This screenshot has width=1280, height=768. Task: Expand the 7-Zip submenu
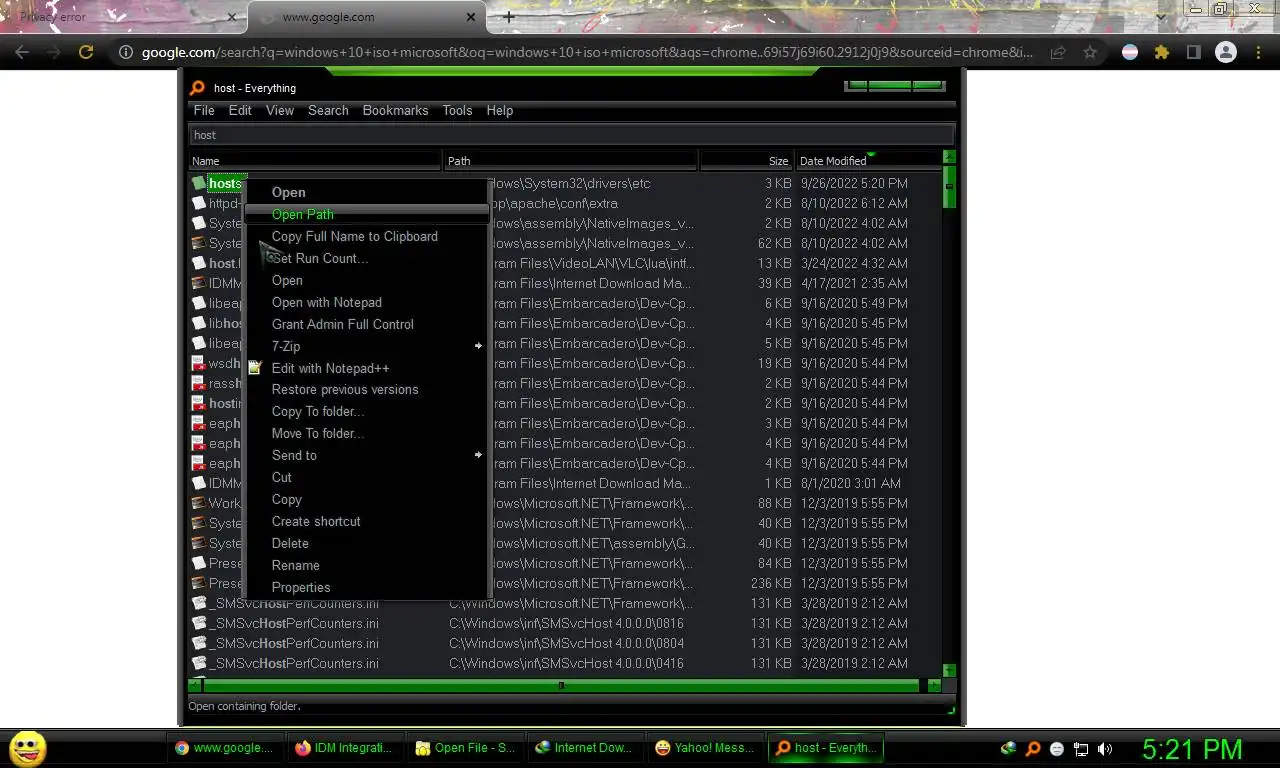pos(366,346)
